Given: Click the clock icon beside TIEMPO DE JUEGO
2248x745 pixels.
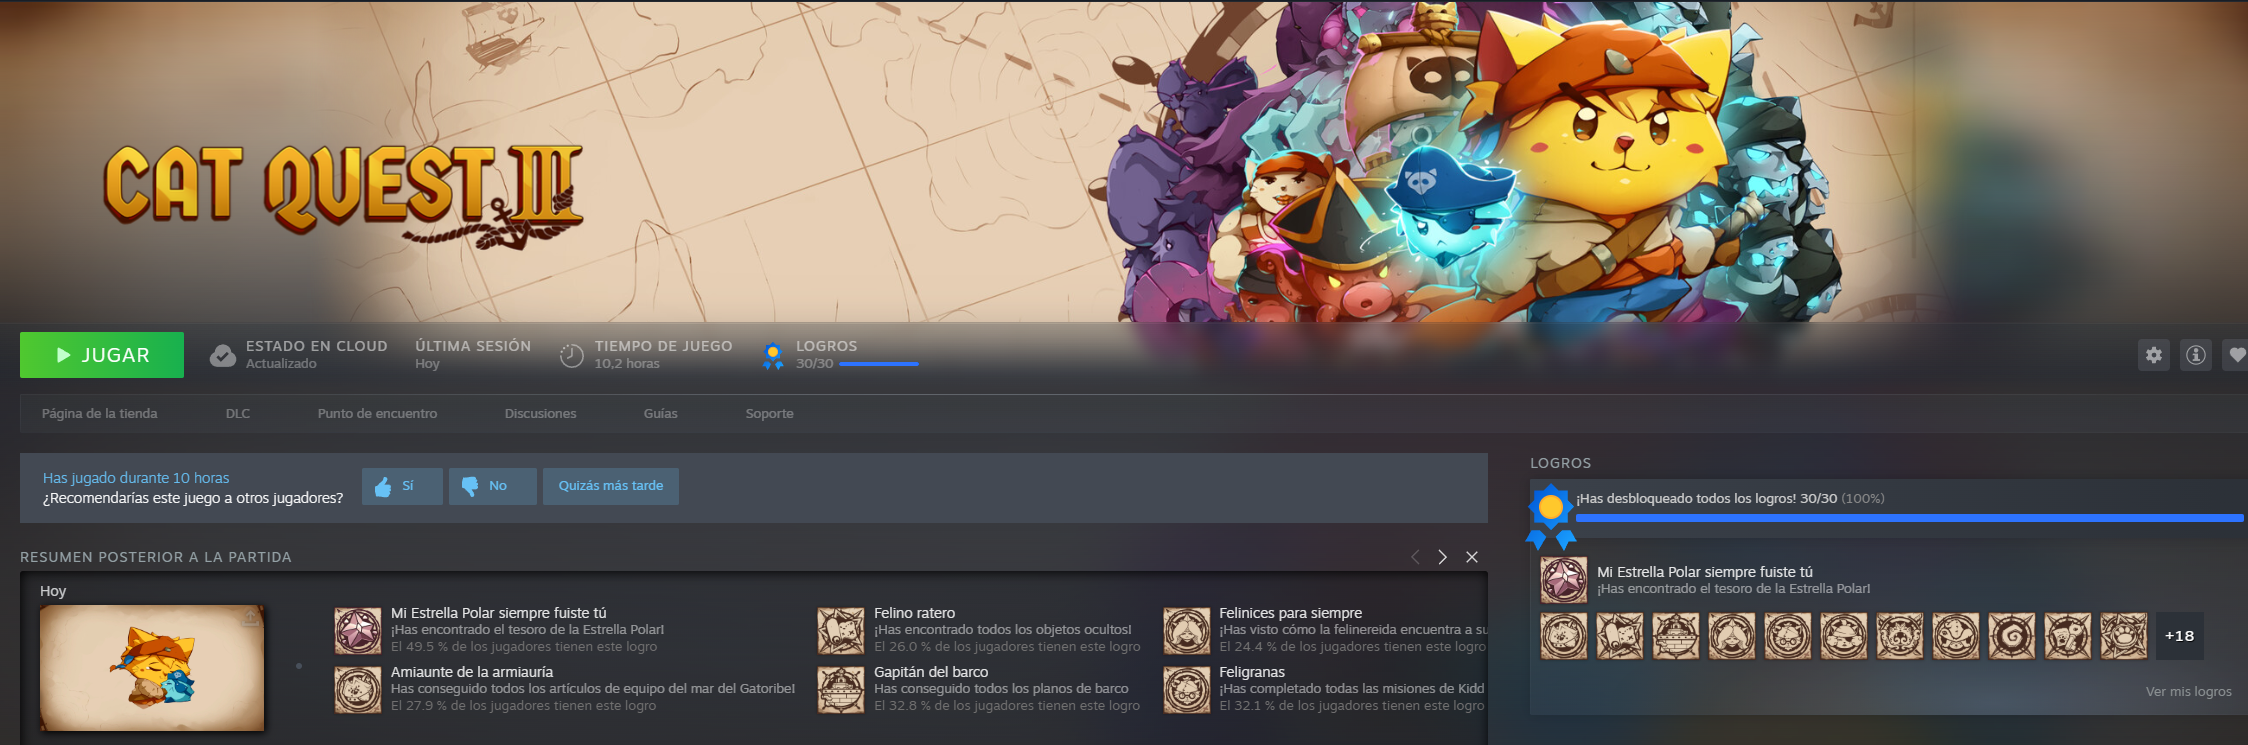Looking at the screenshot, I should [571, 355].
